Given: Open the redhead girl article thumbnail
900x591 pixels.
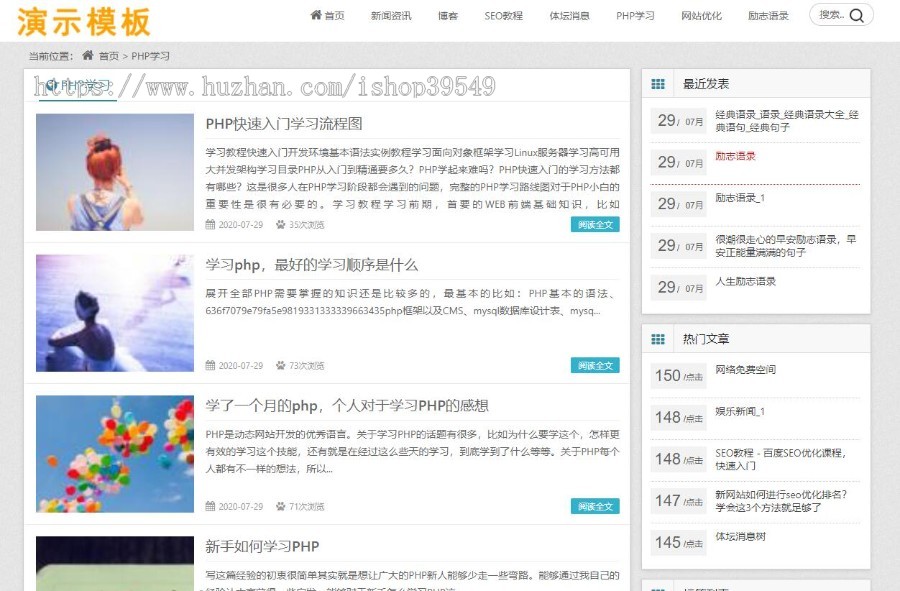Looking at the screenshot, I should coord(115,172).
